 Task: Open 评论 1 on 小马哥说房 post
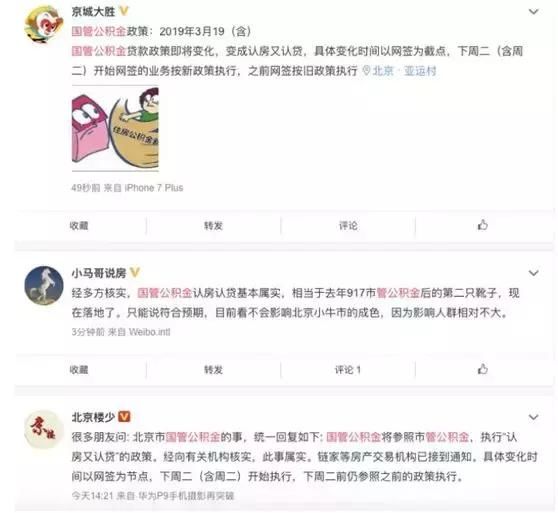(348, 370)
